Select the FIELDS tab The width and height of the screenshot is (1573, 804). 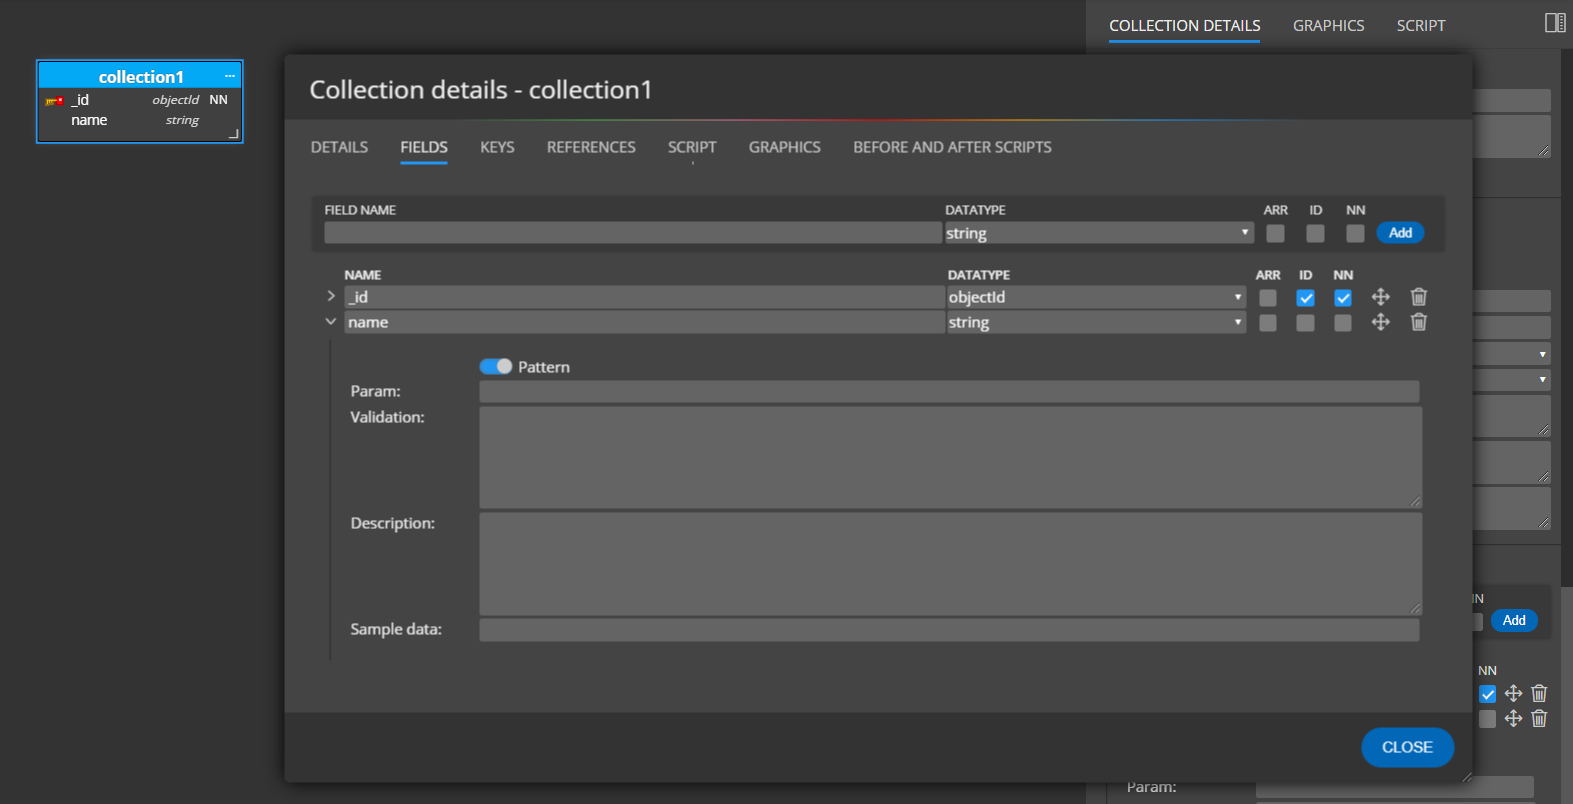click(424, 147)
